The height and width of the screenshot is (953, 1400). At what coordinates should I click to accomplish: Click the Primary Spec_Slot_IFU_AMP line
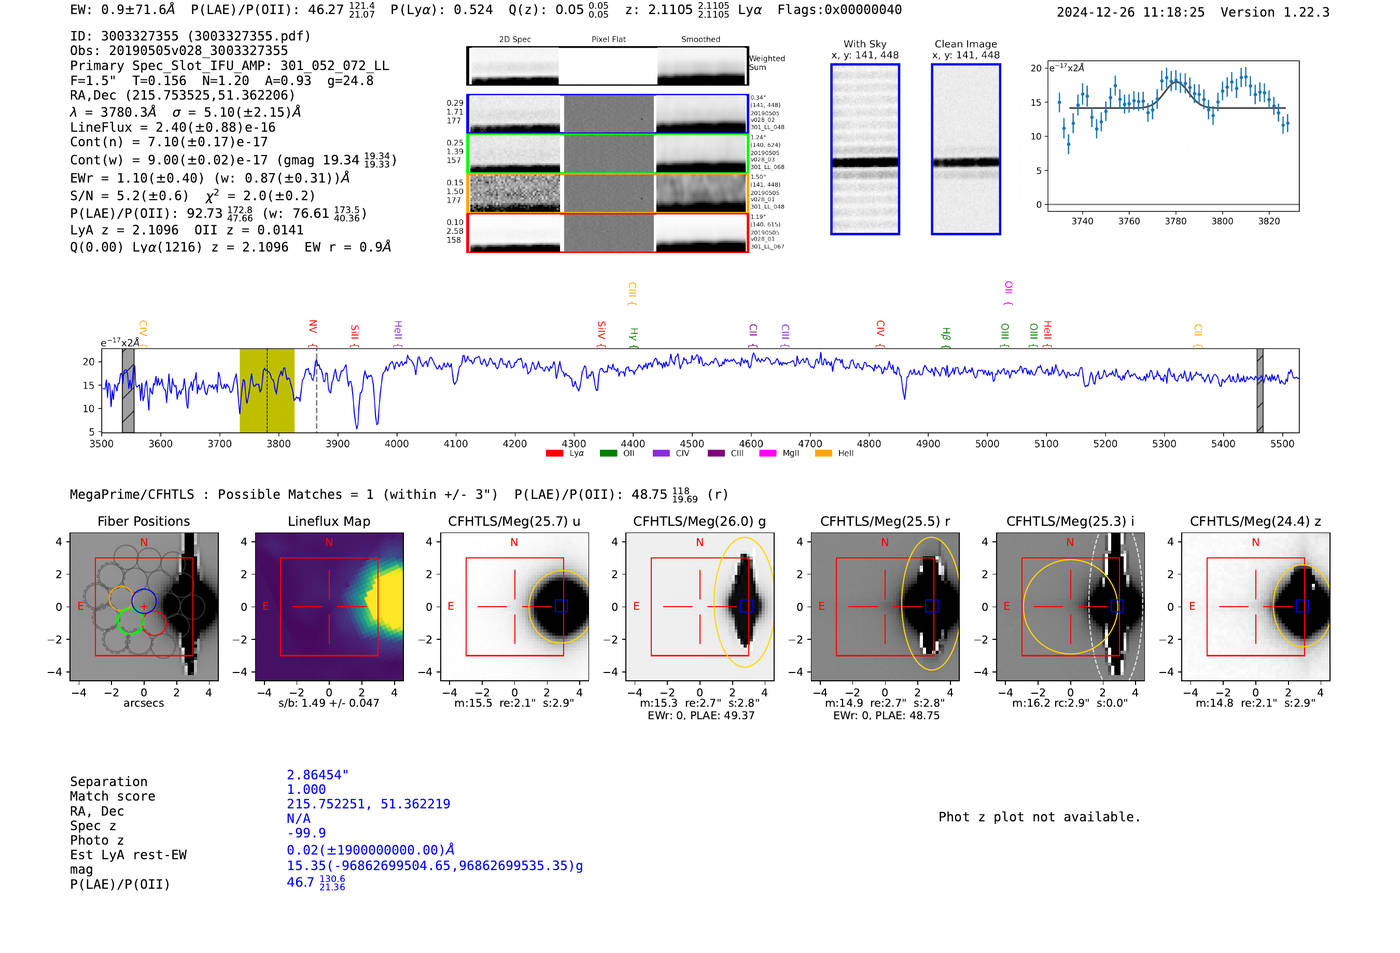(230, 66)
